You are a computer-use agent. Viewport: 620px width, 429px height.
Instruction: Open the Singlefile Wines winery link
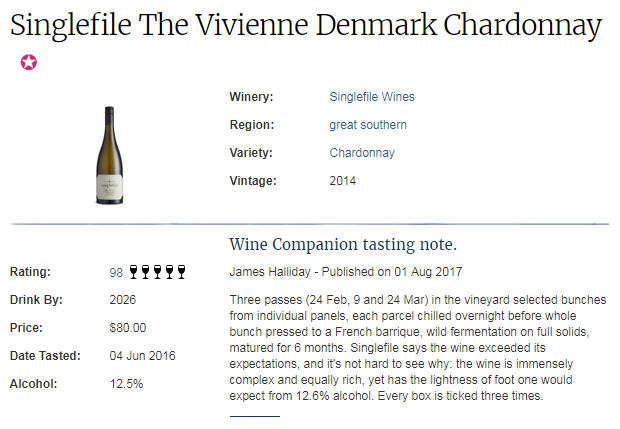click(x=372, y=97)
